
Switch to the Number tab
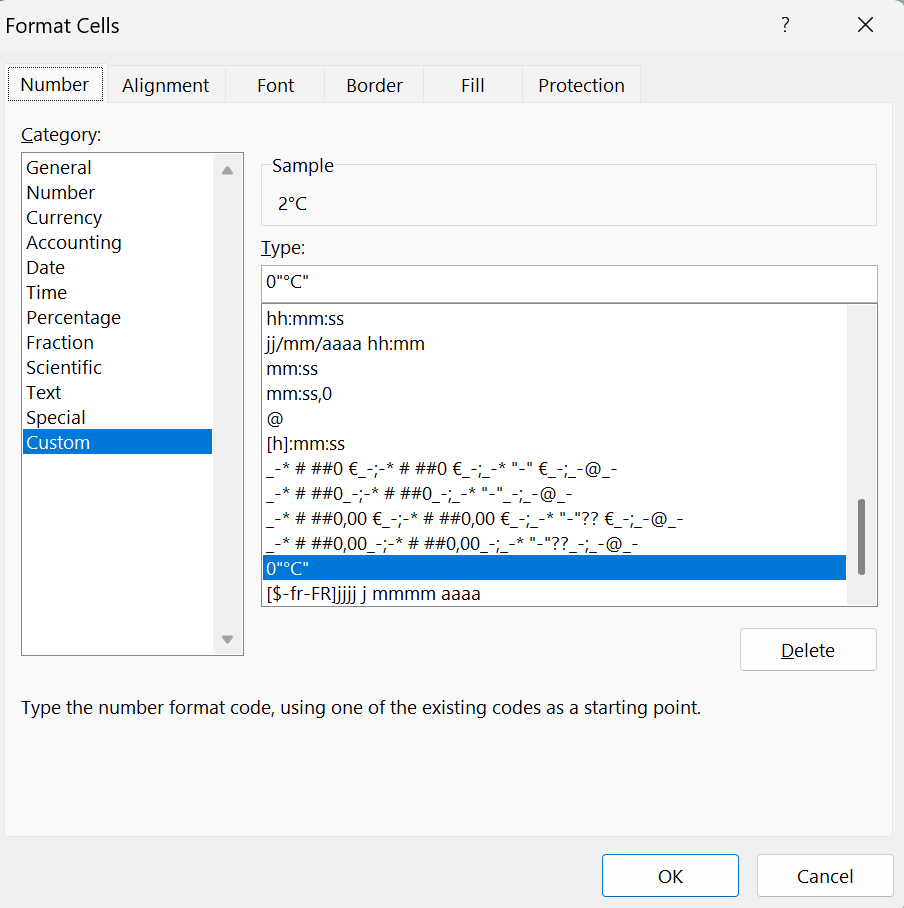(x=55, y=85)
